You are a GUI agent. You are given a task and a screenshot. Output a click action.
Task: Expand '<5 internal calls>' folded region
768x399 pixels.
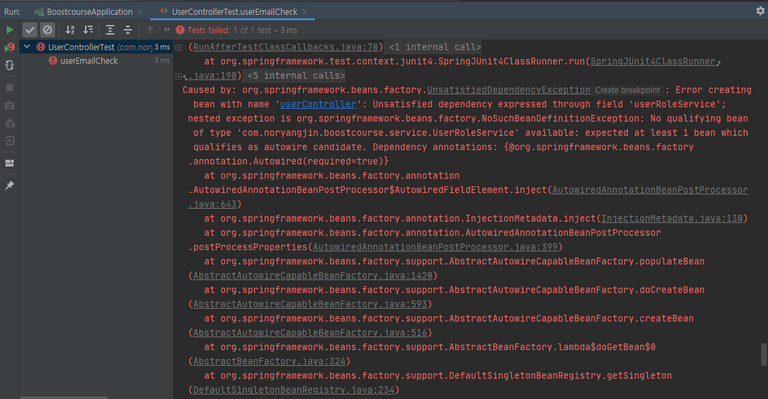pos(296,75)
